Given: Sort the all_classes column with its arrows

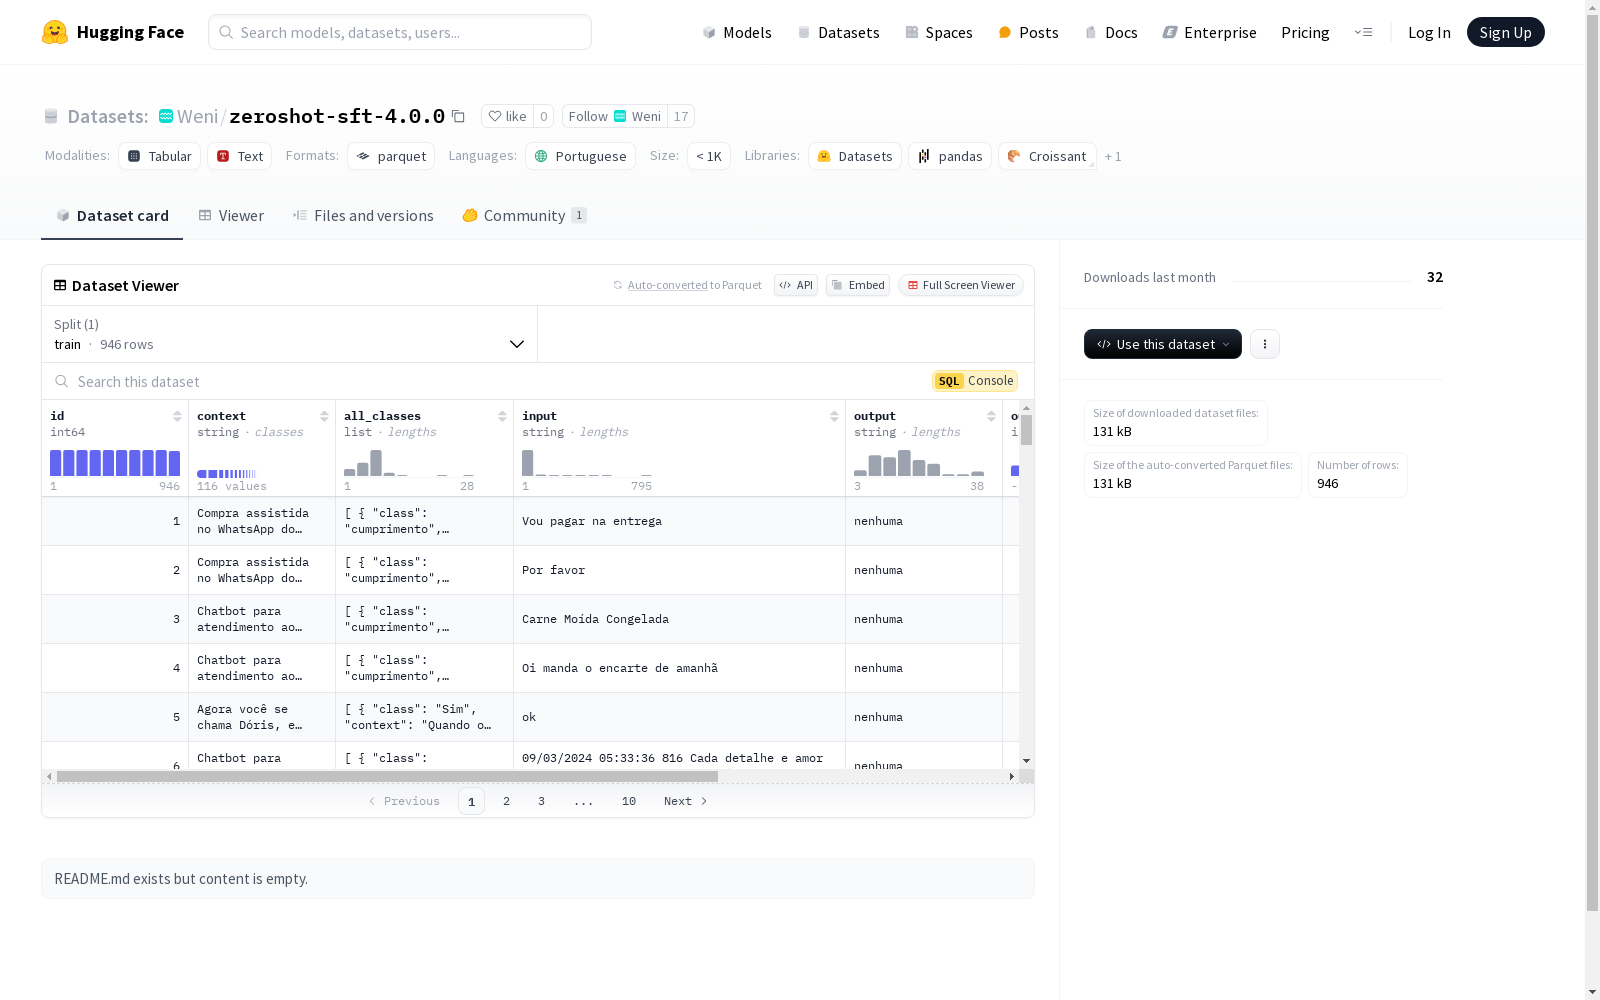Looking at the screenshot, I should tap(502, 416).
